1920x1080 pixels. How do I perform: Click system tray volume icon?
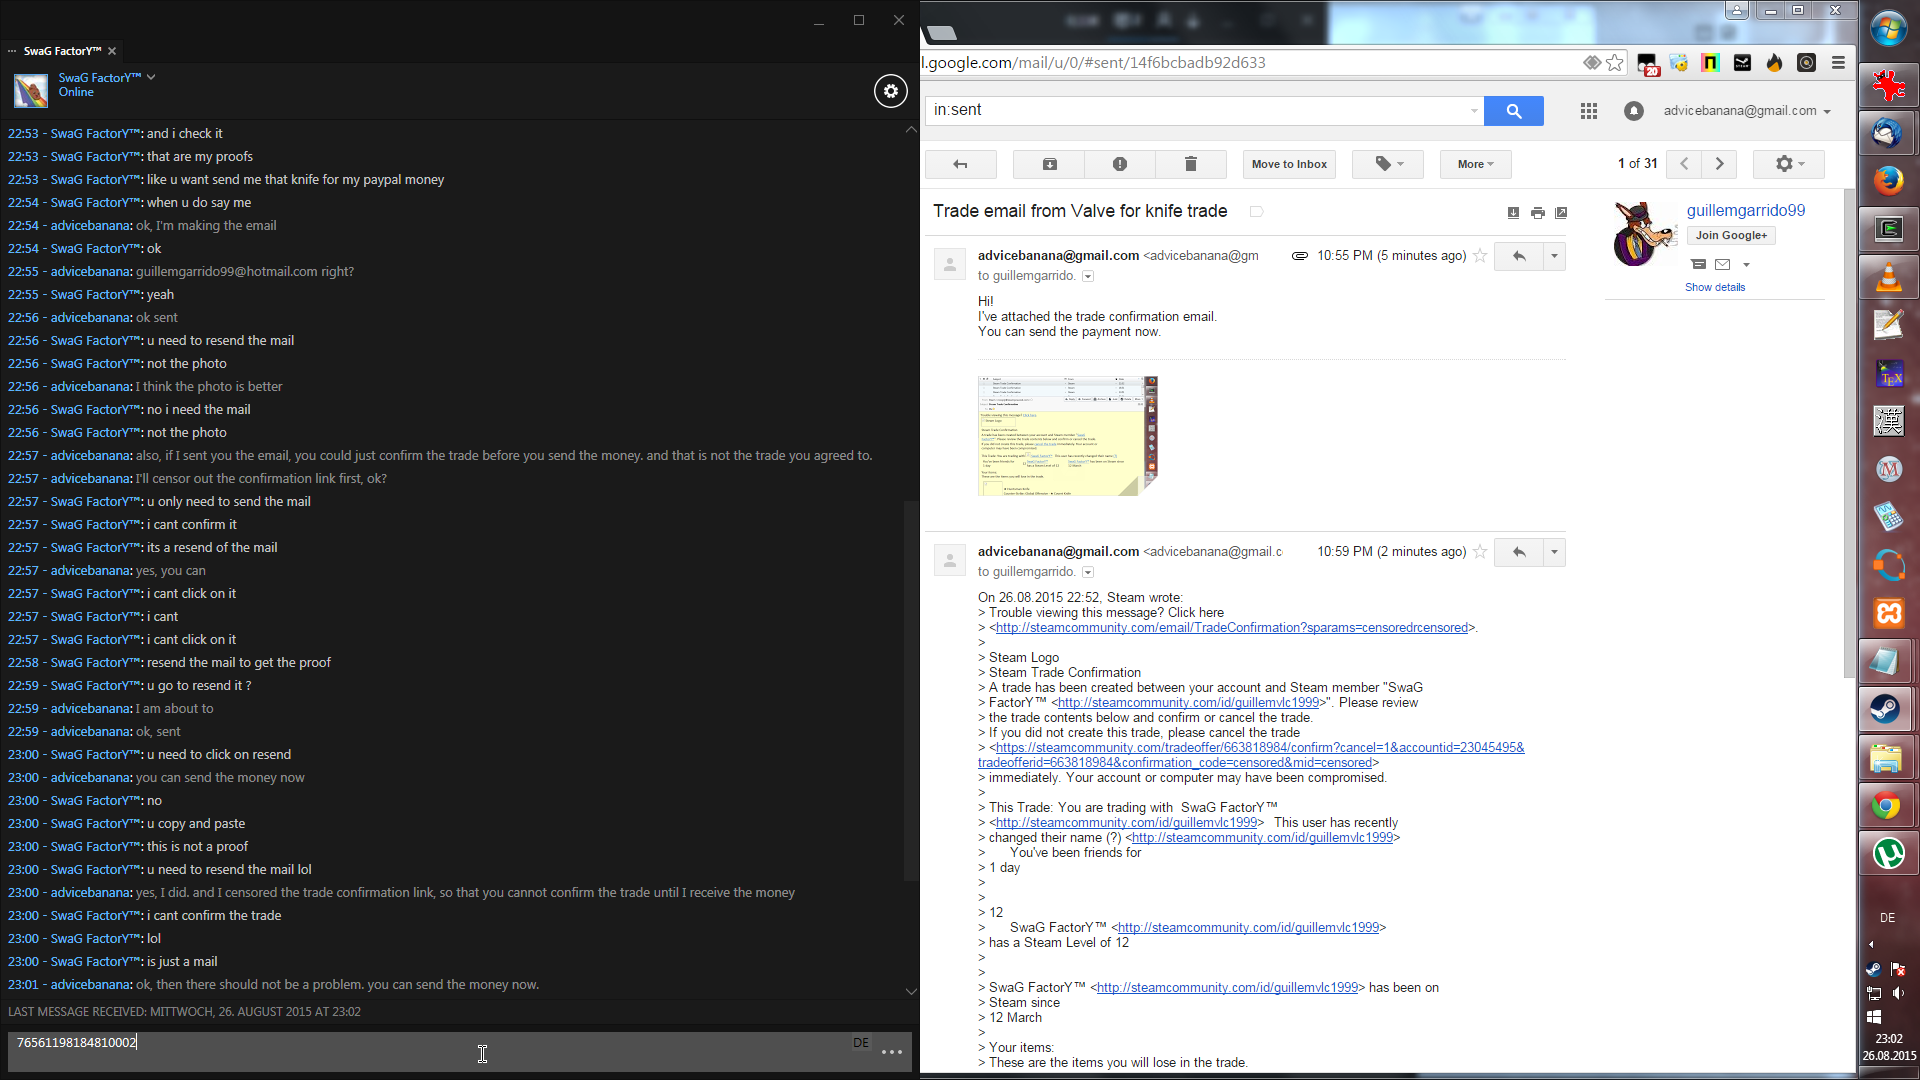pyautogui.click(x=1898, y=994)
